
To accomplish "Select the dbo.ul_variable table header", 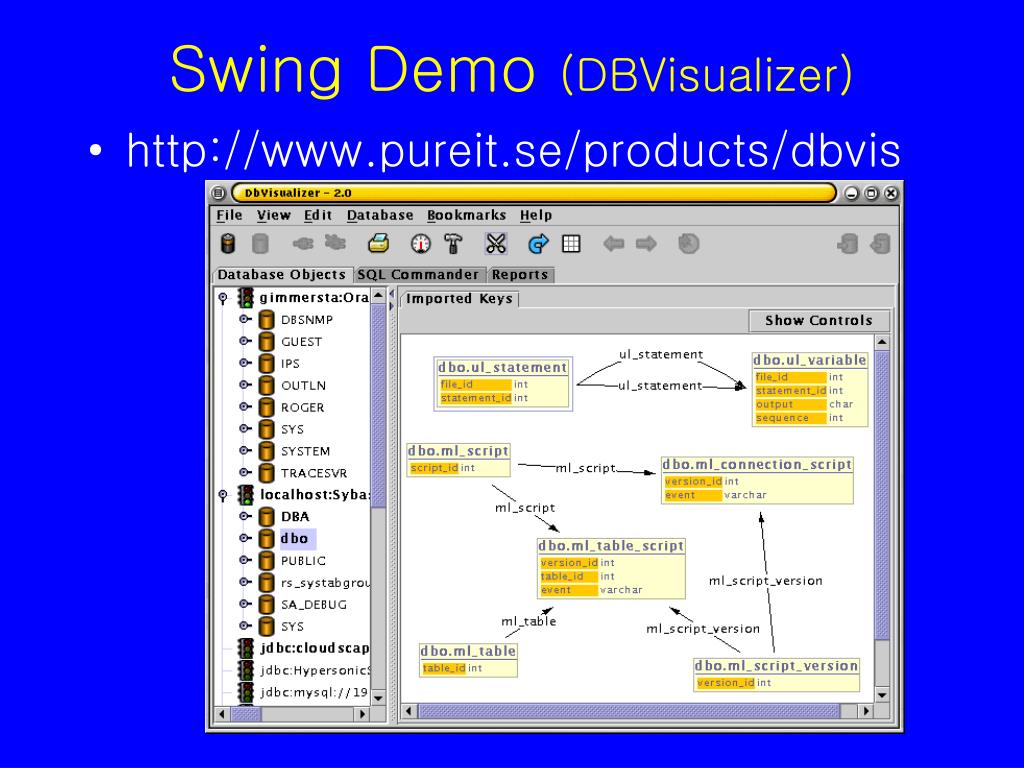I will [x=810, y=360].
